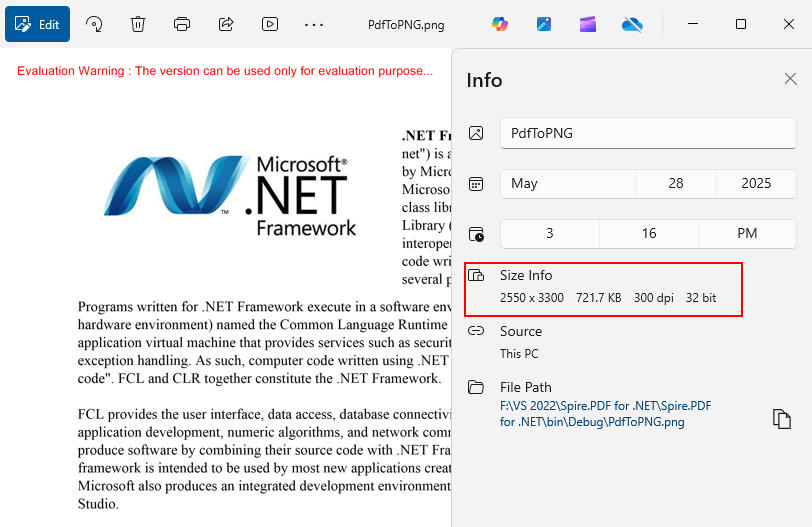This screenshot has height=527, width=812.
Task: Click the PdfToPNG.png title text
Action: point(406,25)
